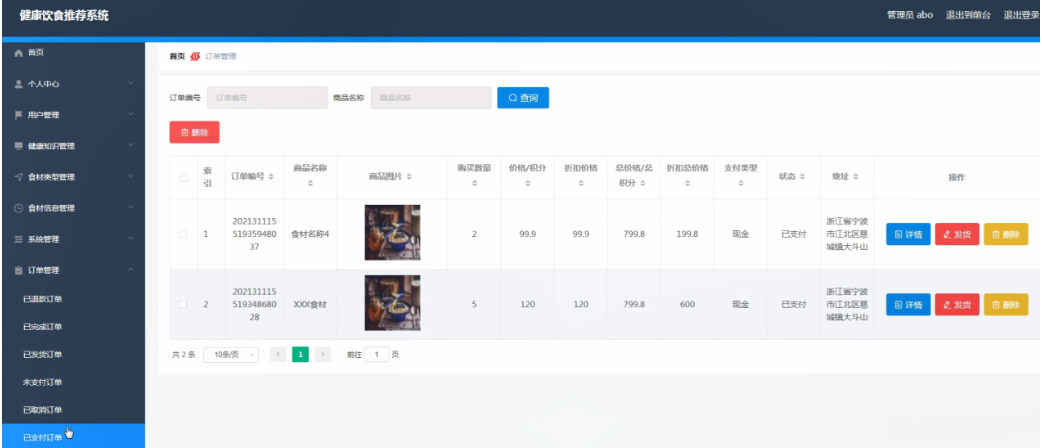Click product image of XXX食材 row
The width and height of the screenshot is (1042, 448).
pos(392,303)
